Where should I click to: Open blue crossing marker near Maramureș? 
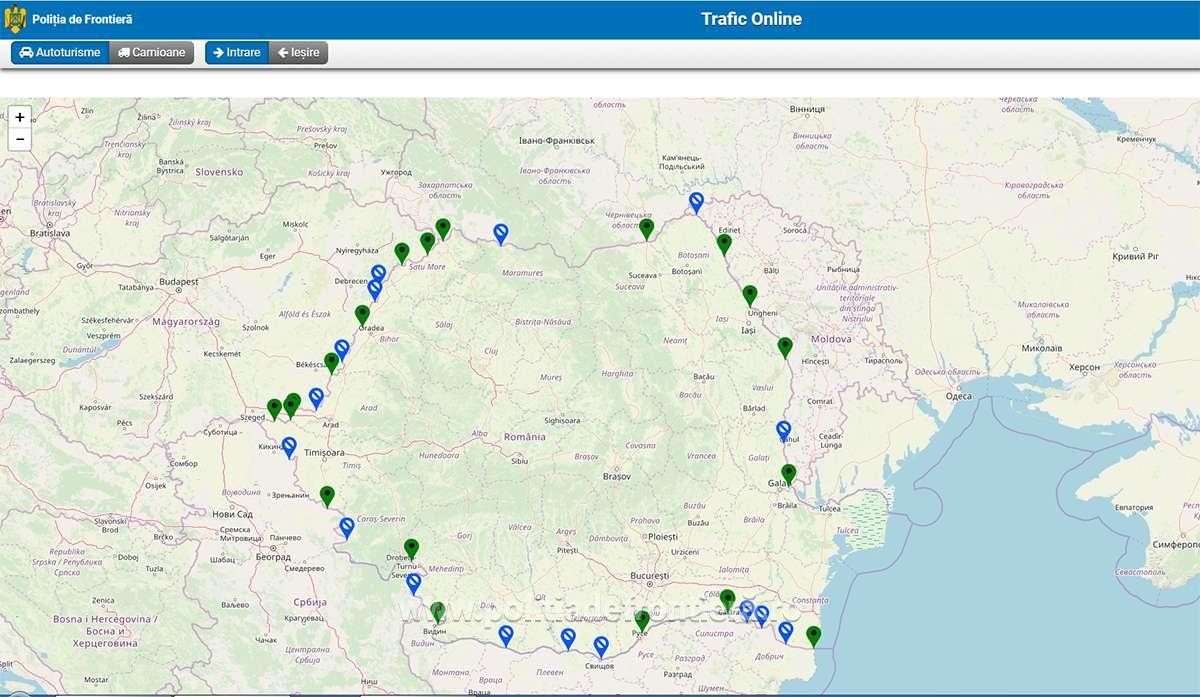click(x=501, y=235)
